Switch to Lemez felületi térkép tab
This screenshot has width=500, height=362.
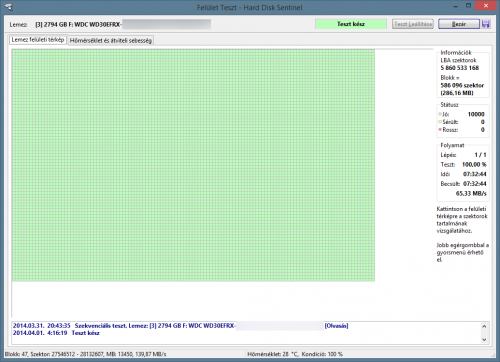coord(38,40)
